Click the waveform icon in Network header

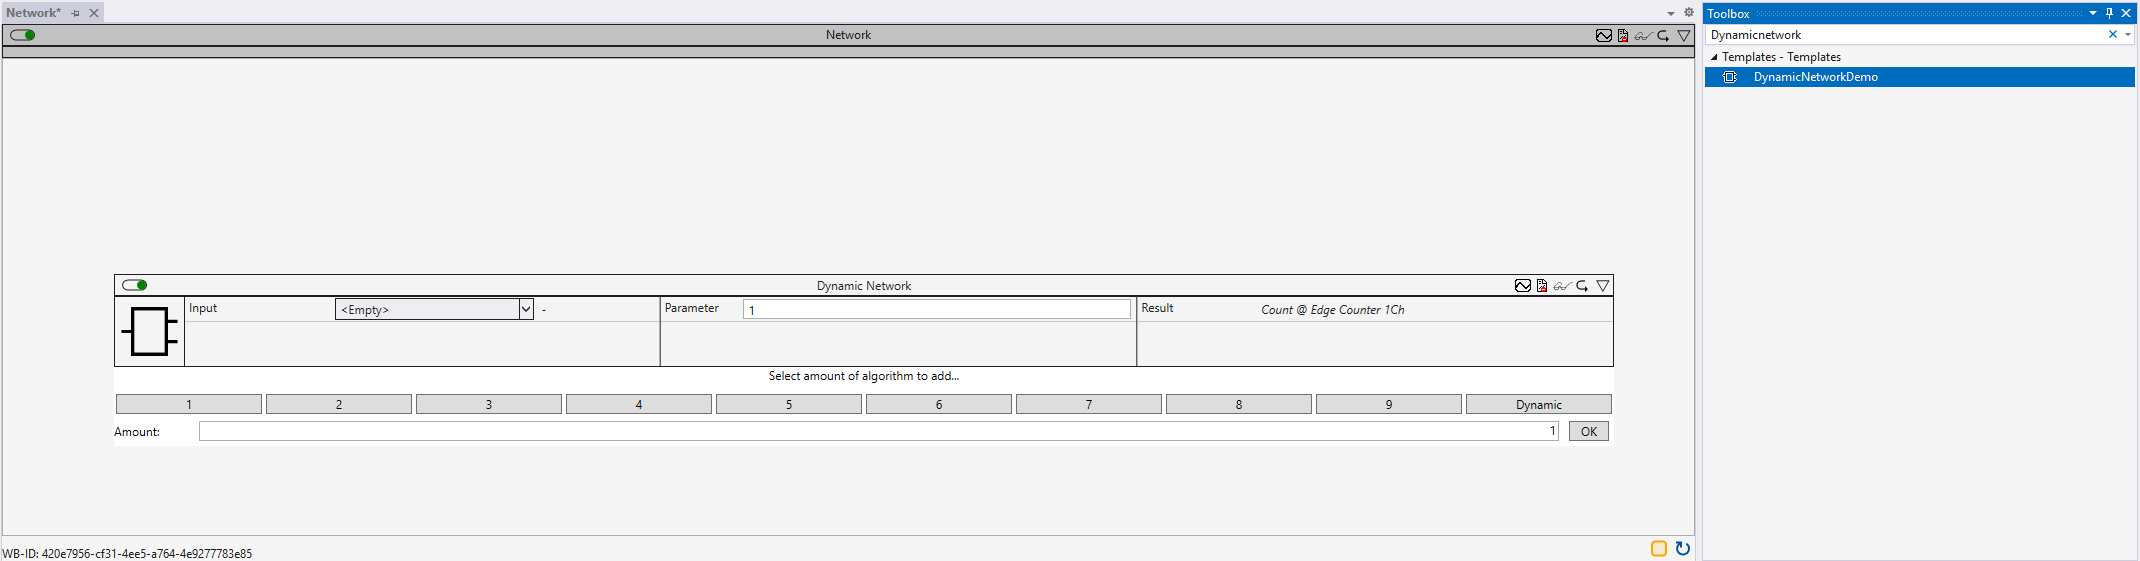(1604, 35)
